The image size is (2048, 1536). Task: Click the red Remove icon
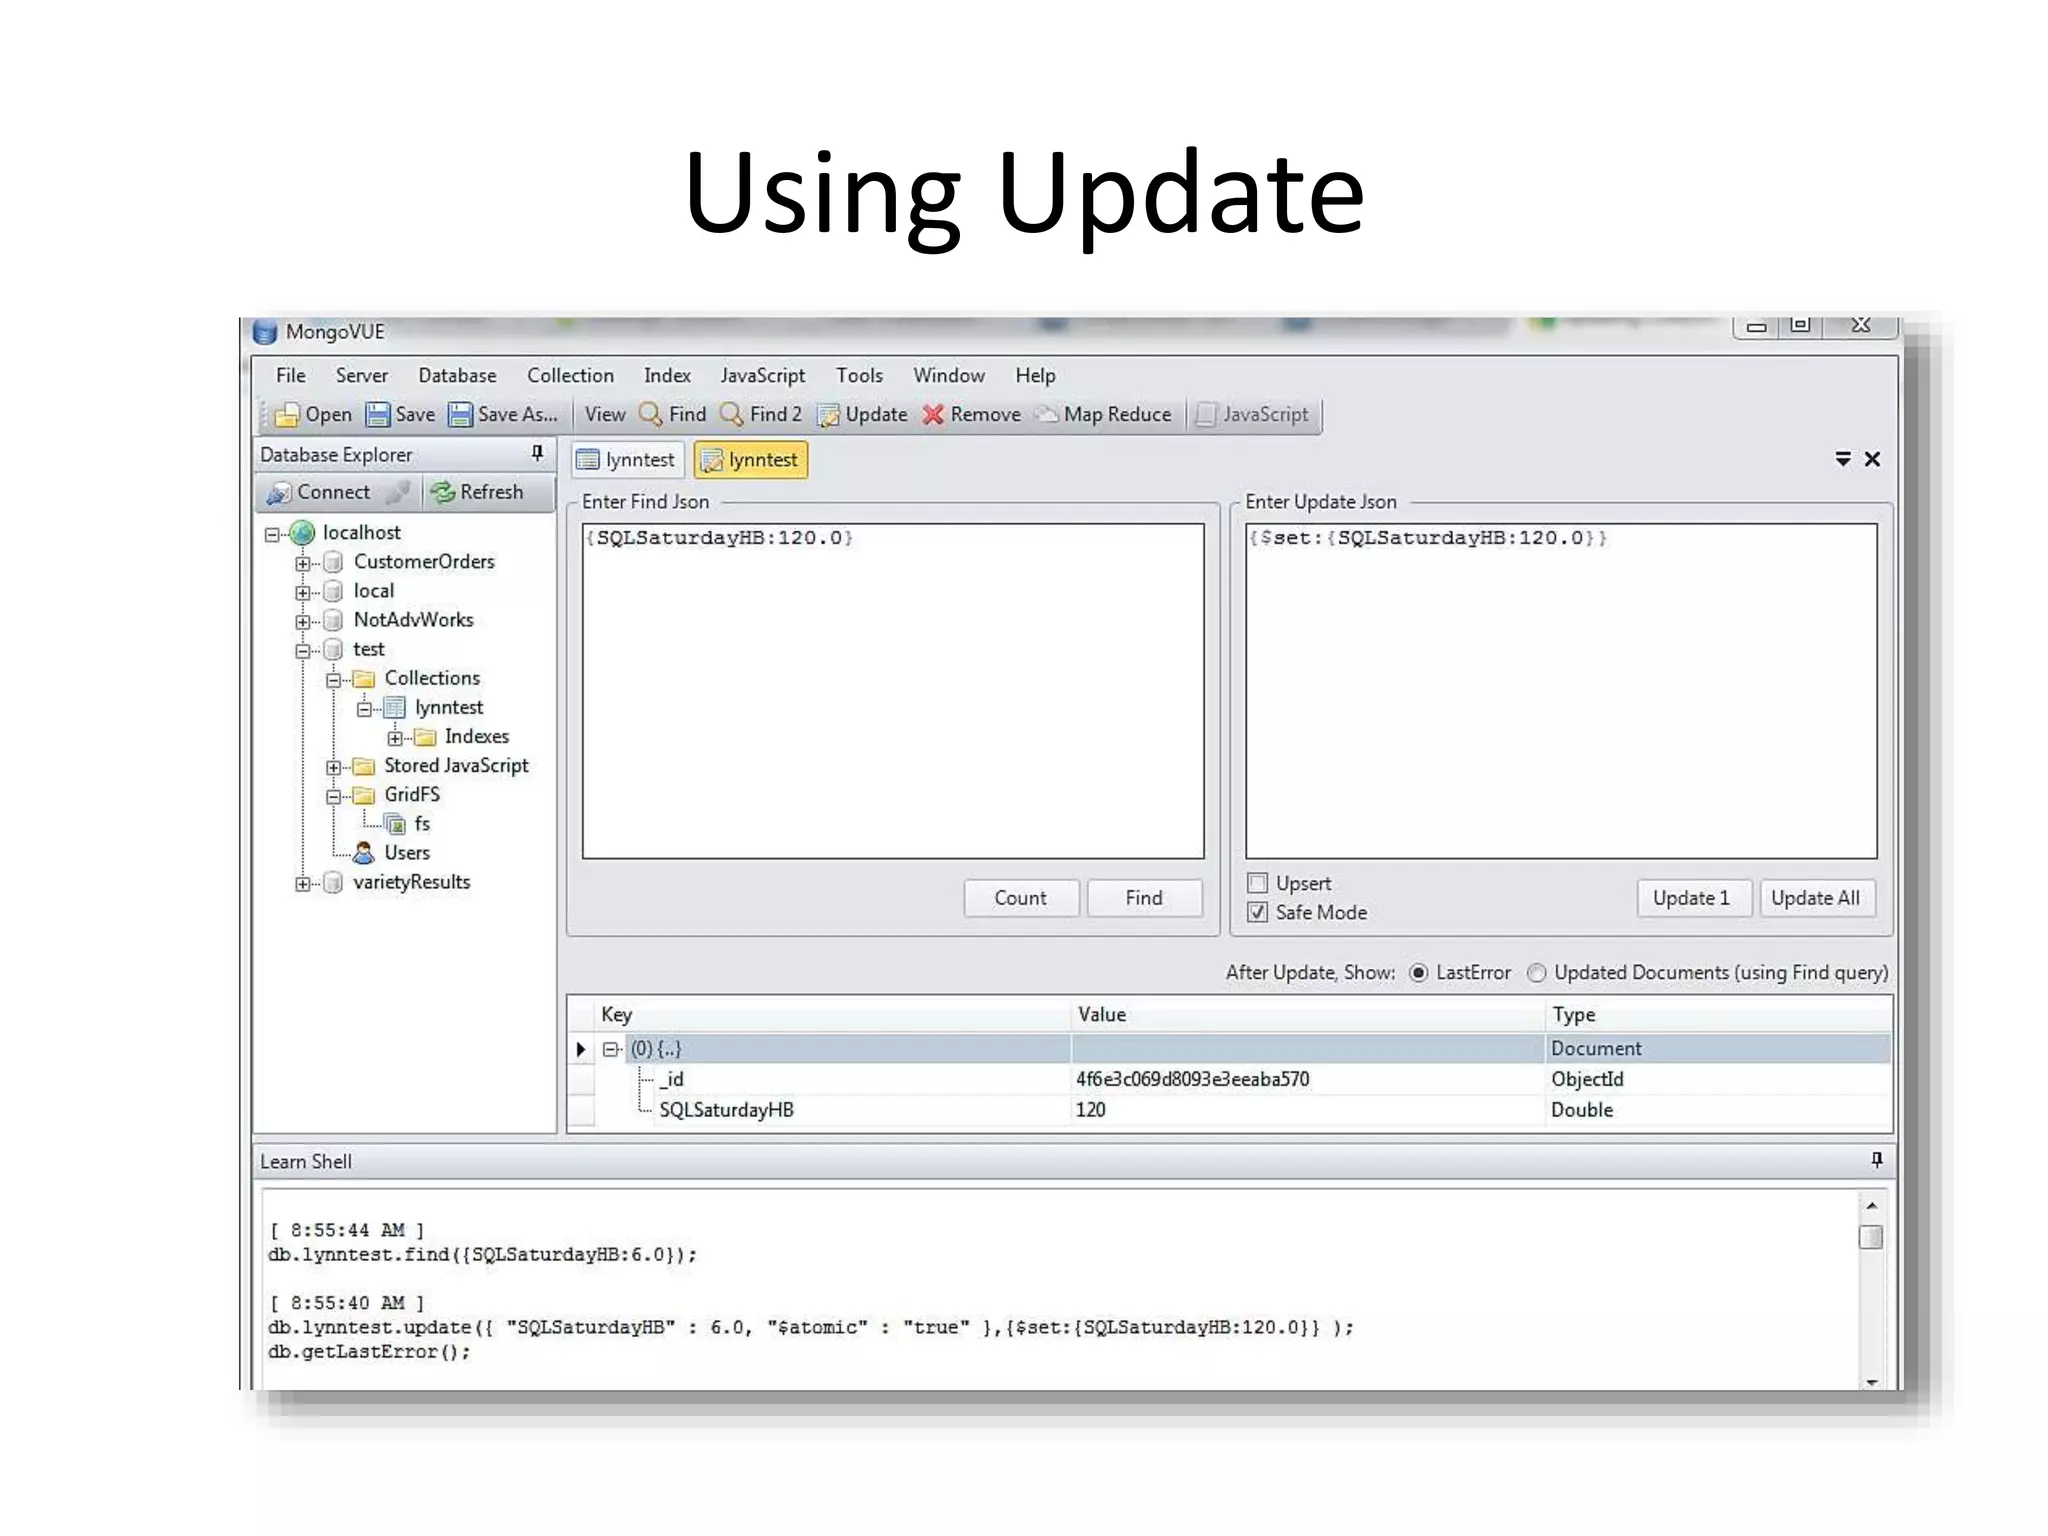coord(933,414)
